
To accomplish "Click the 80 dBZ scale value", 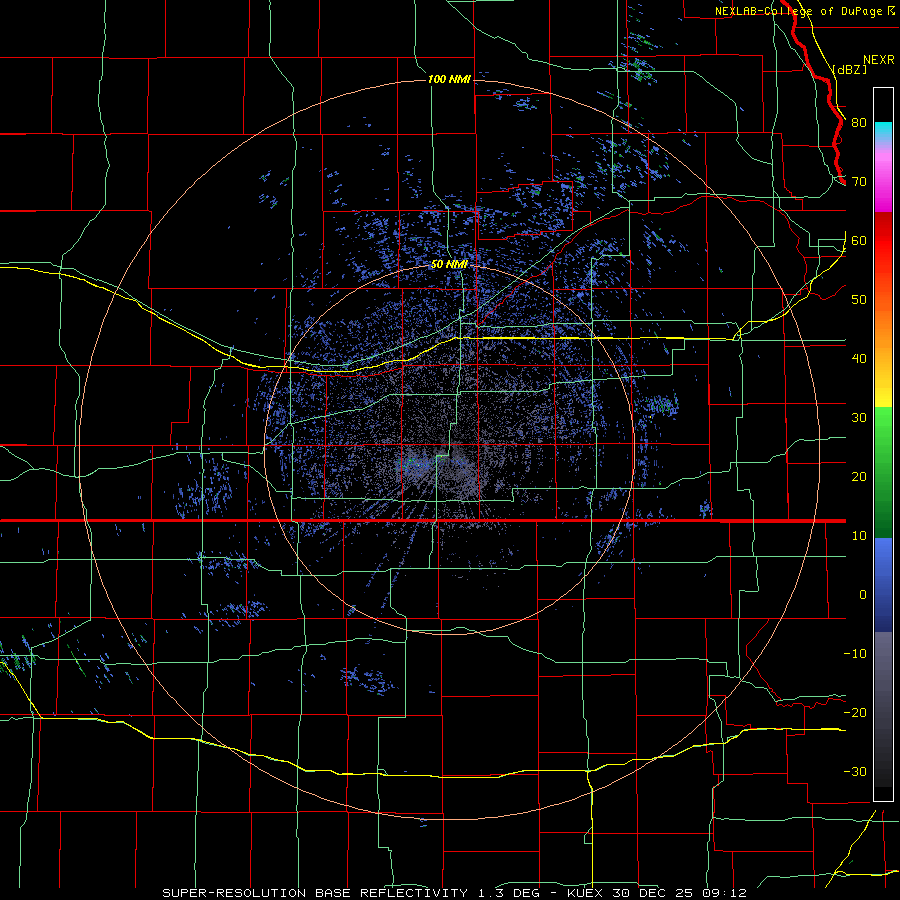I will [x=859, y=122].
